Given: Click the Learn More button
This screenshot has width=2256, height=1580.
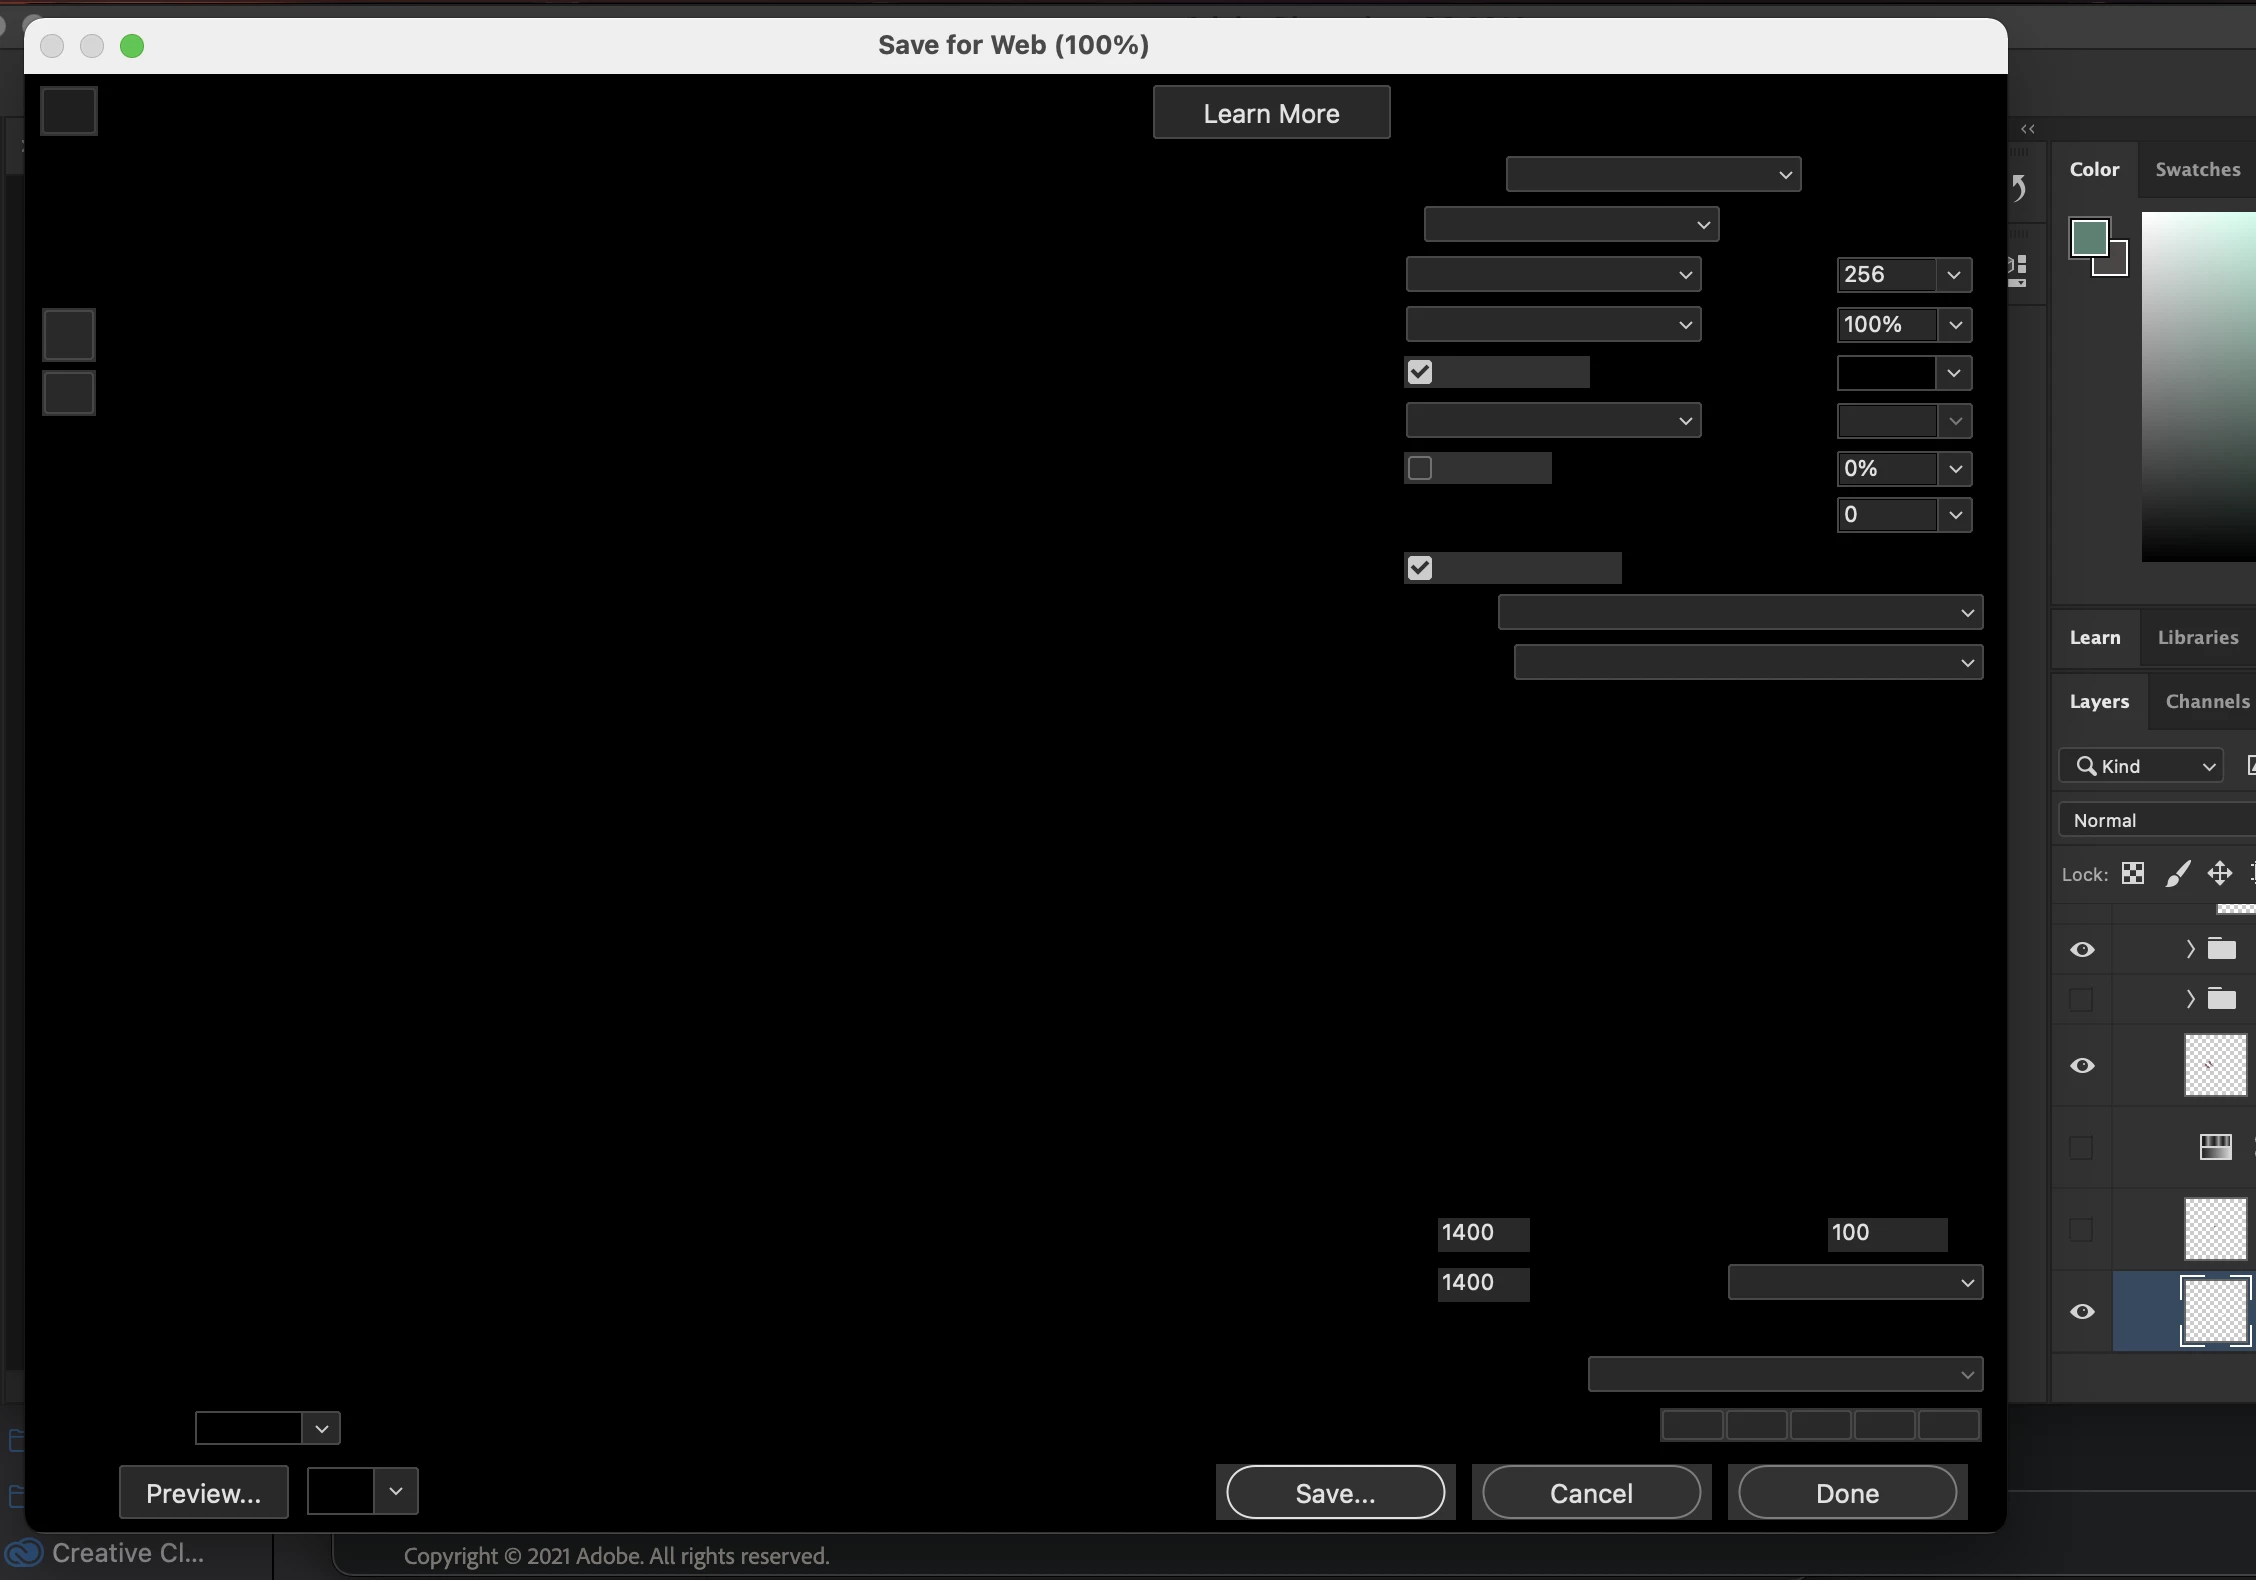Looking at the screenshot, I should click(1271, 113).
